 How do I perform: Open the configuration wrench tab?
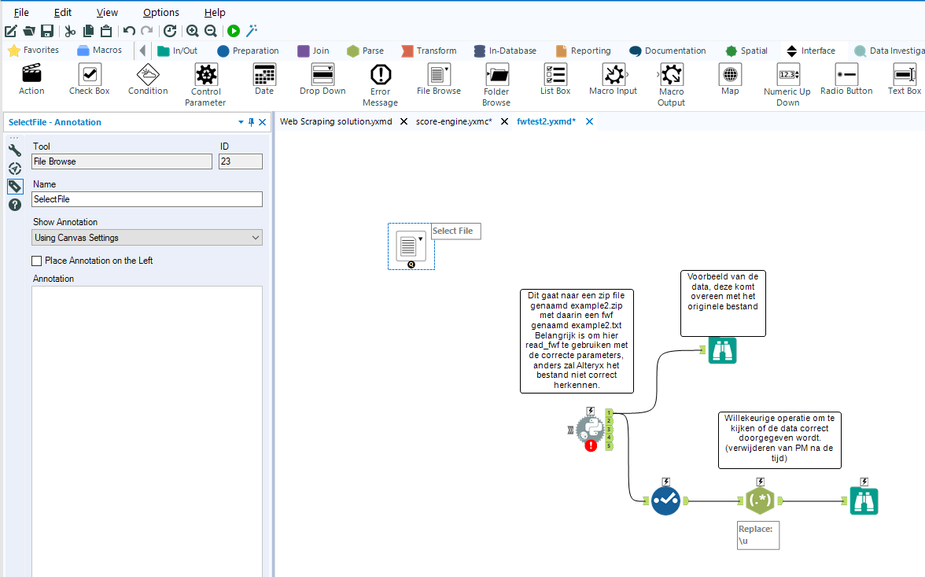pos(15,150)
